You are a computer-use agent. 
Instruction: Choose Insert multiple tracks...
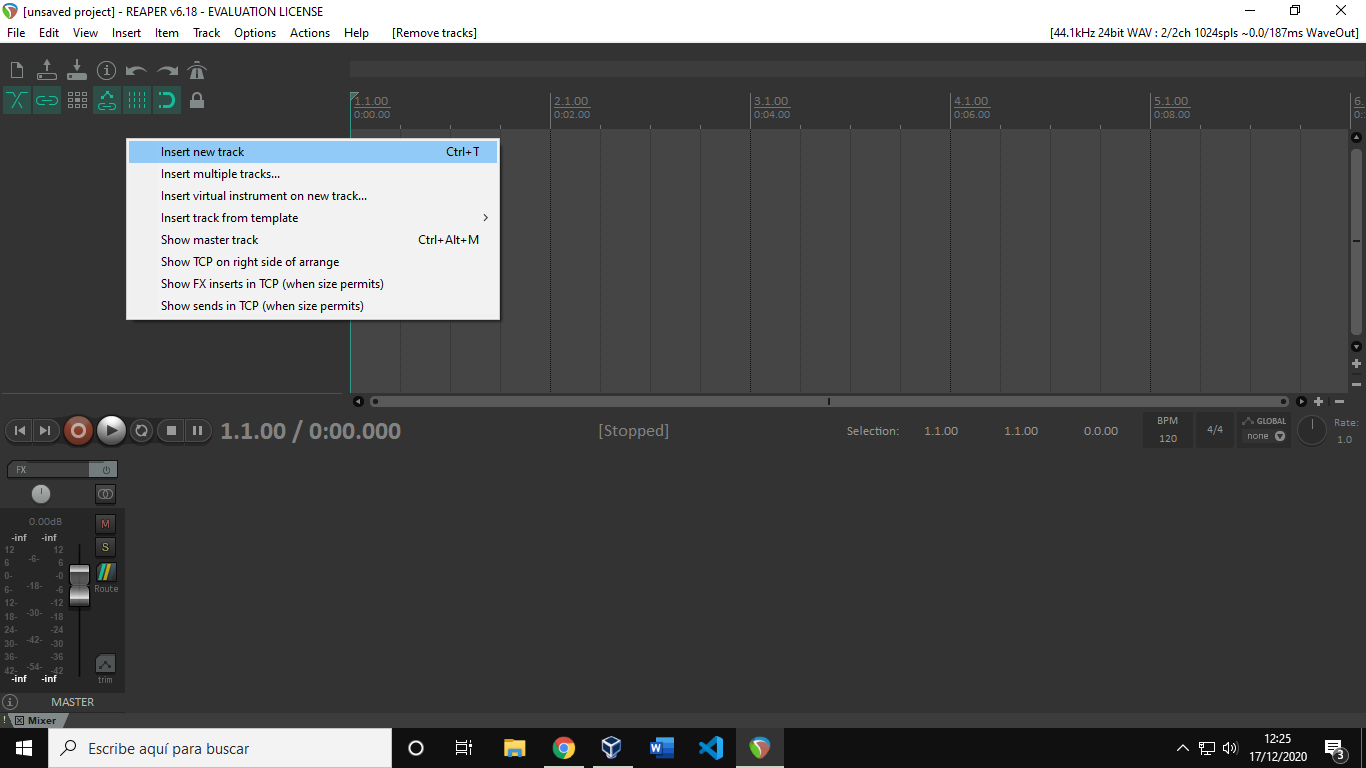(x=313, y=174)
